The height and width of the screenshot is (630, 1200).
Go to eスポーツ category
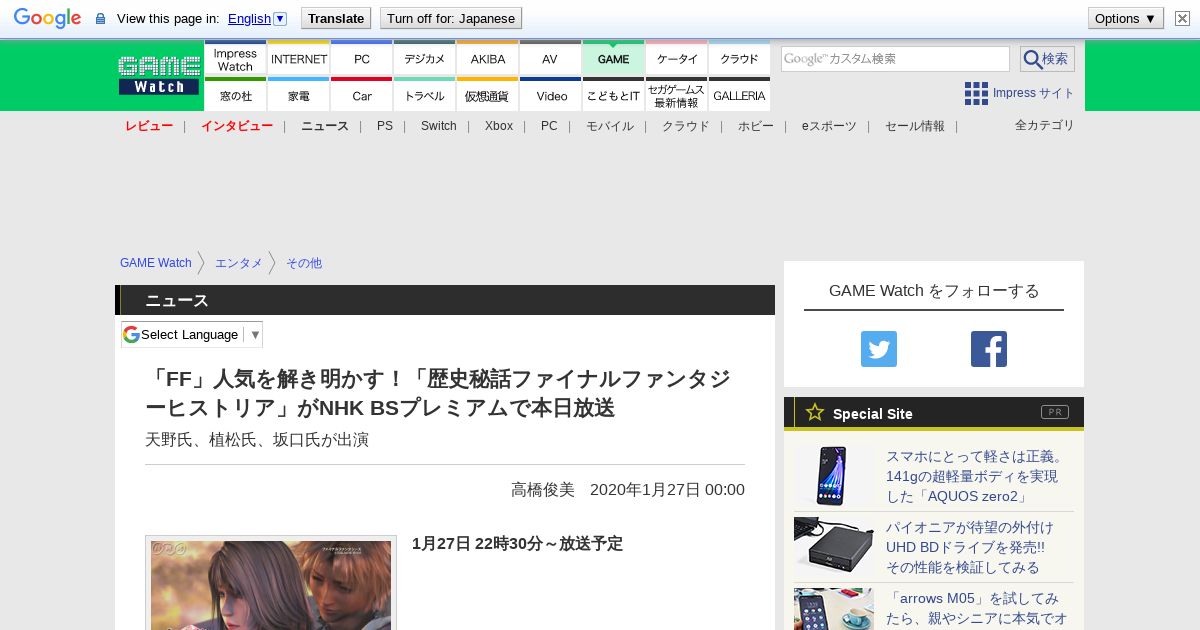[829, 126]
